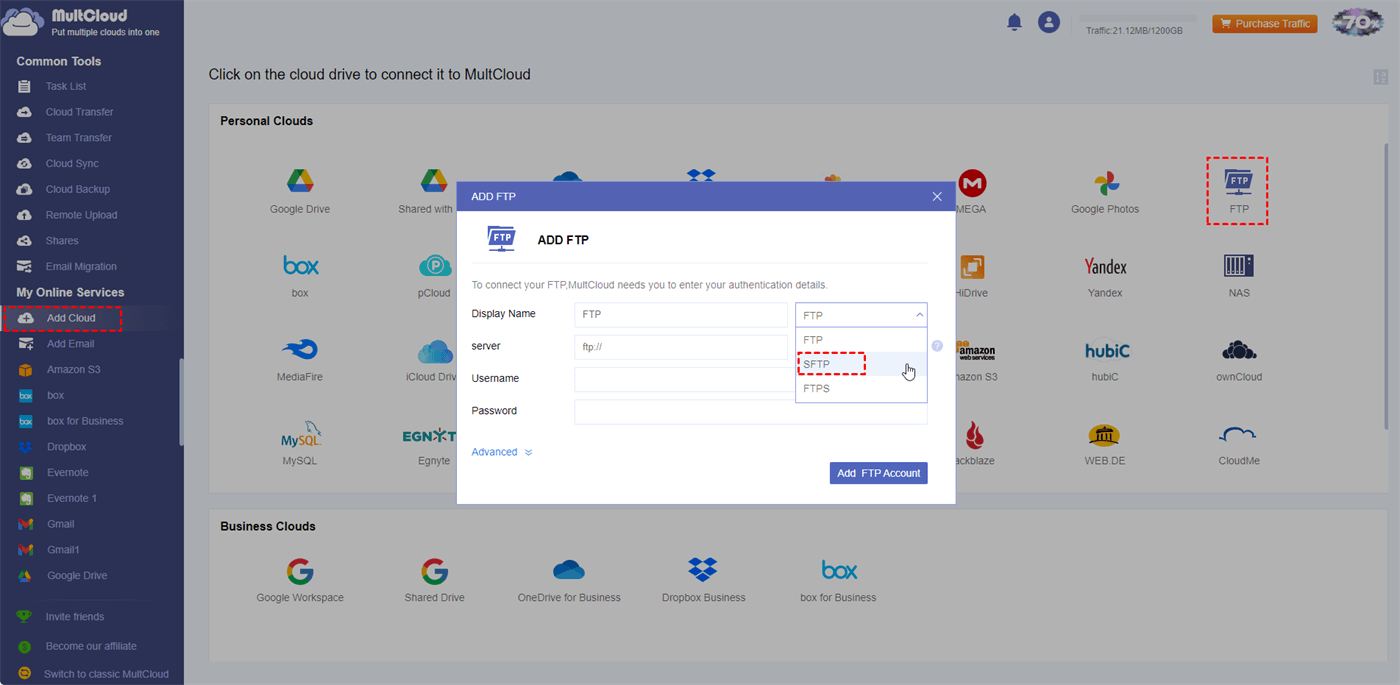
Task: Open Google Drive service in sidebar
Action: tap(77, 576)
